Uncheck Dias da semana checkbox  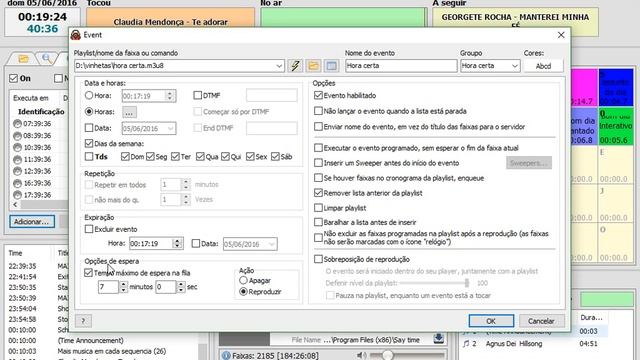coord(89,143)
